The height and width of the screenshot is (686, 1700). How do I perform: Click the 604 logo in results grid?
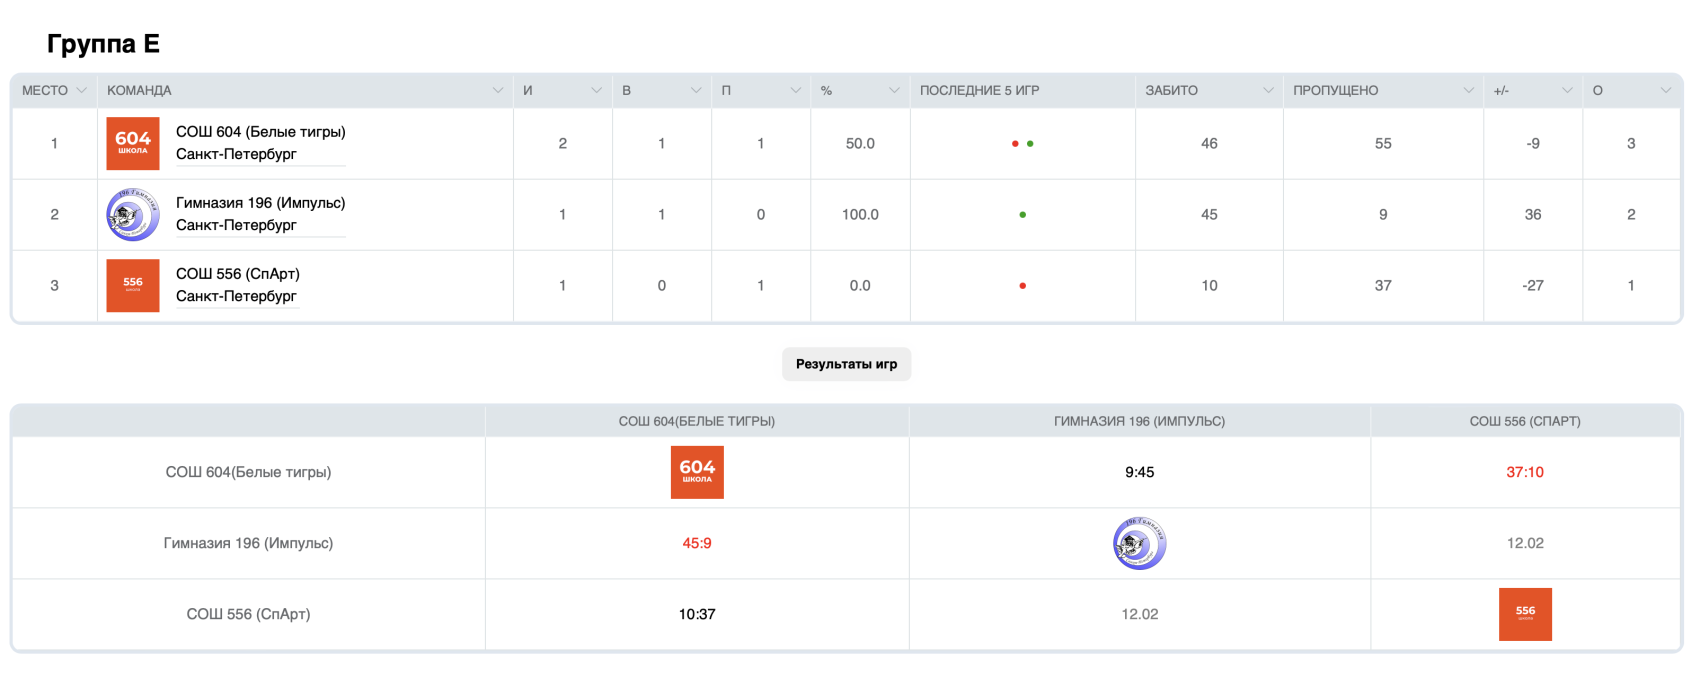point(697,472)
